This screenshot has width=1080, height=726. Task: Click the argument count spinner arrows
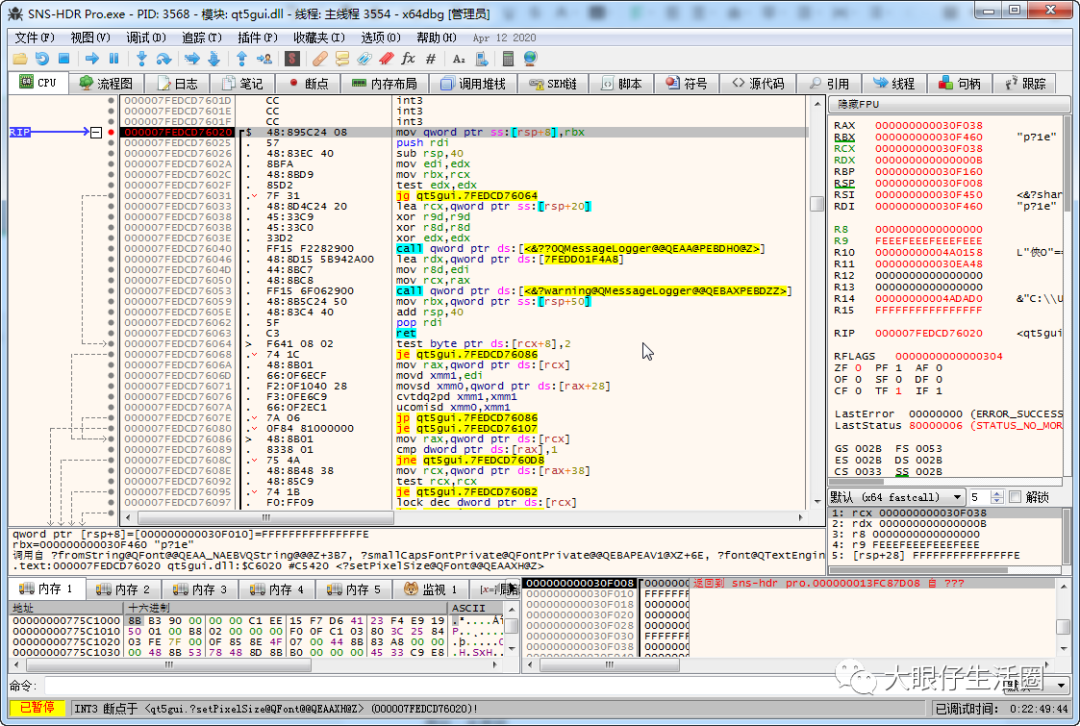coord(998,497)
